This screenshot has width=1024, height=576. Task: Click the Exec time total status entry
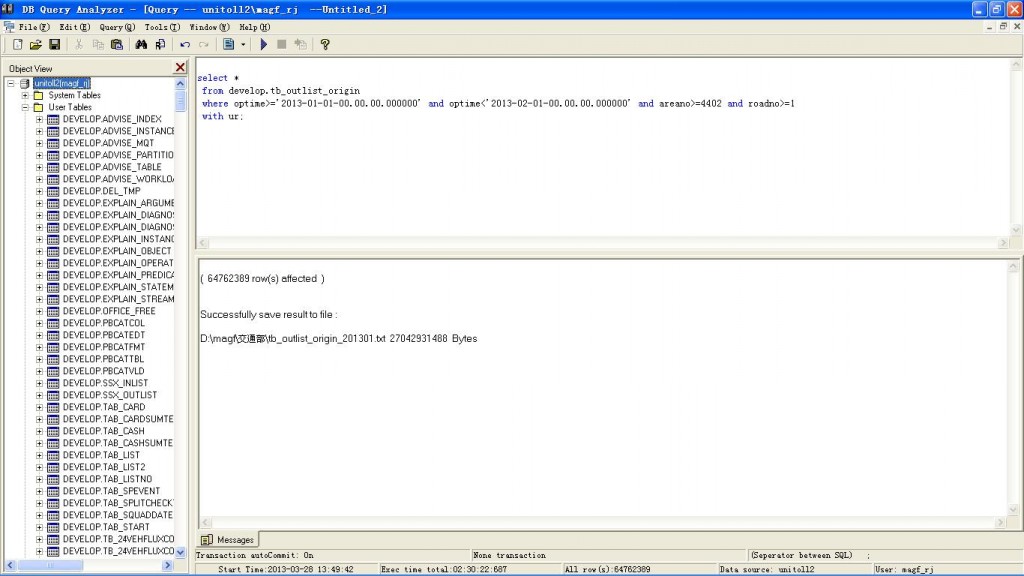pos(443,569)
